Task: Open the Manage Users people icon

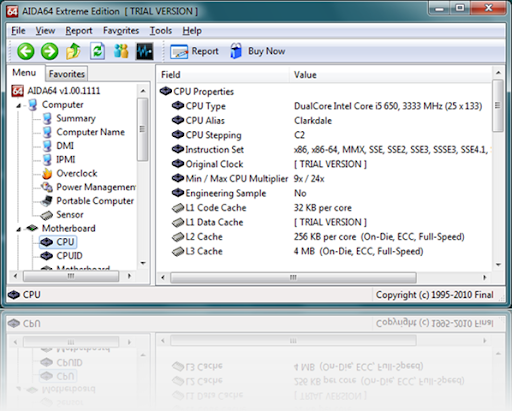Action: [x=121, y=51]
